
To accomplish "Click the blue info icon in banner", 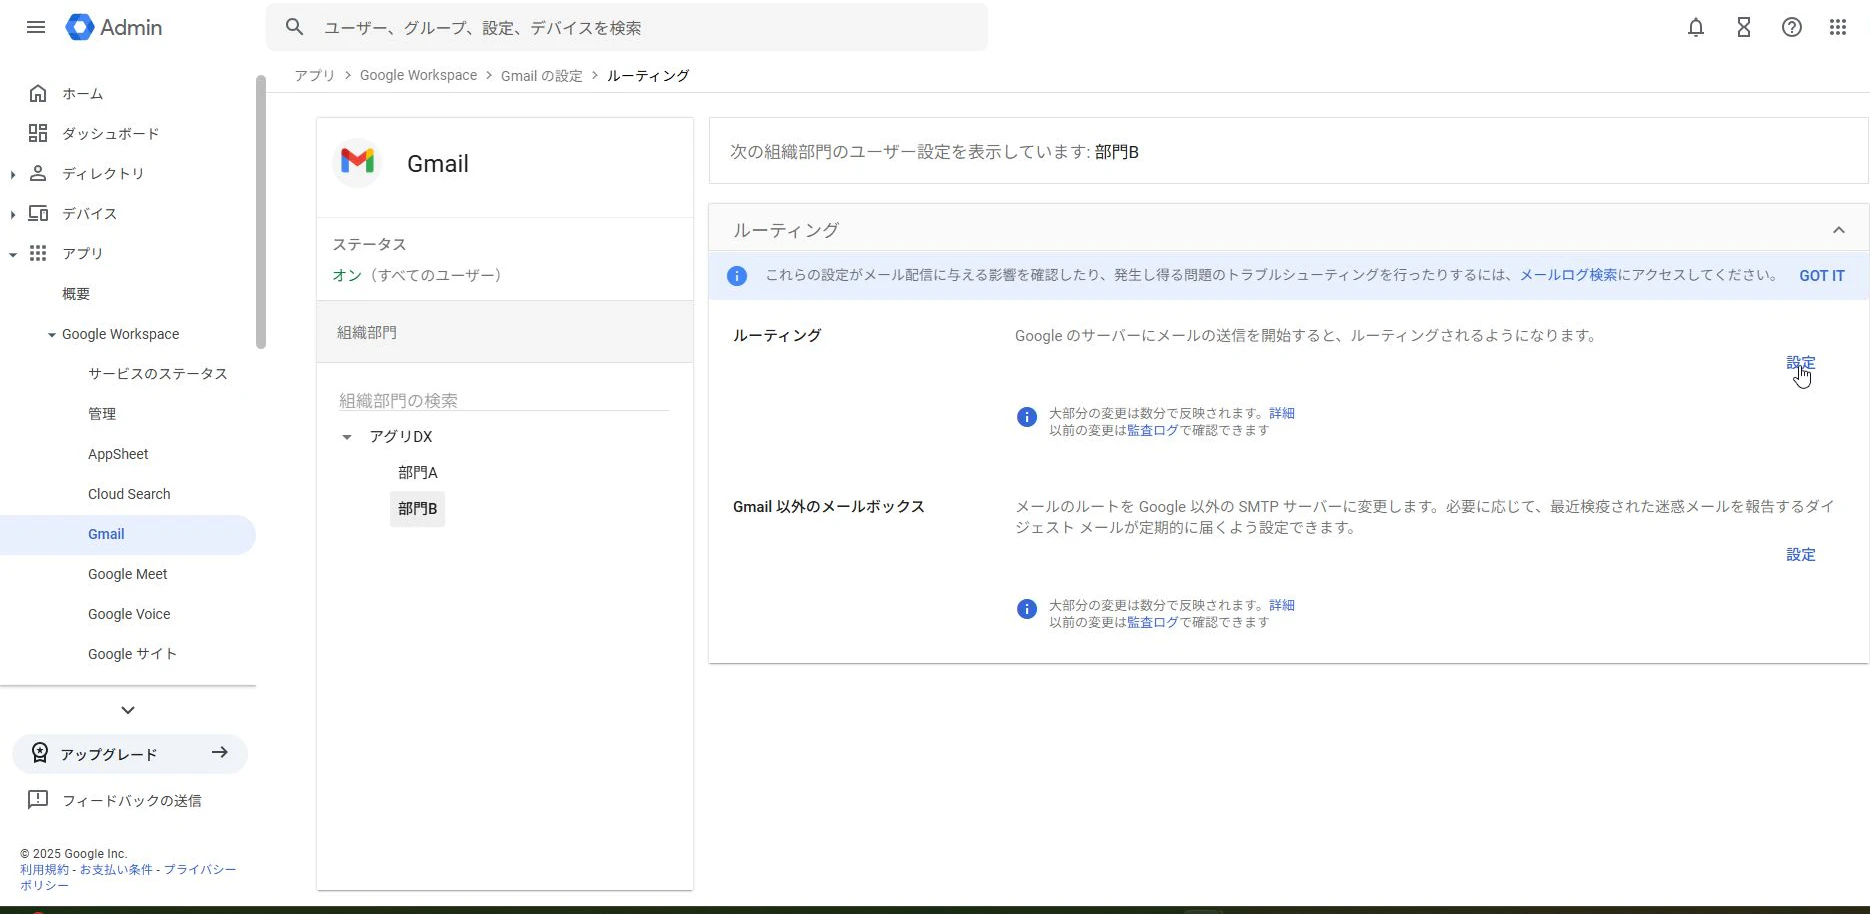I will click(x=737, y=276).
